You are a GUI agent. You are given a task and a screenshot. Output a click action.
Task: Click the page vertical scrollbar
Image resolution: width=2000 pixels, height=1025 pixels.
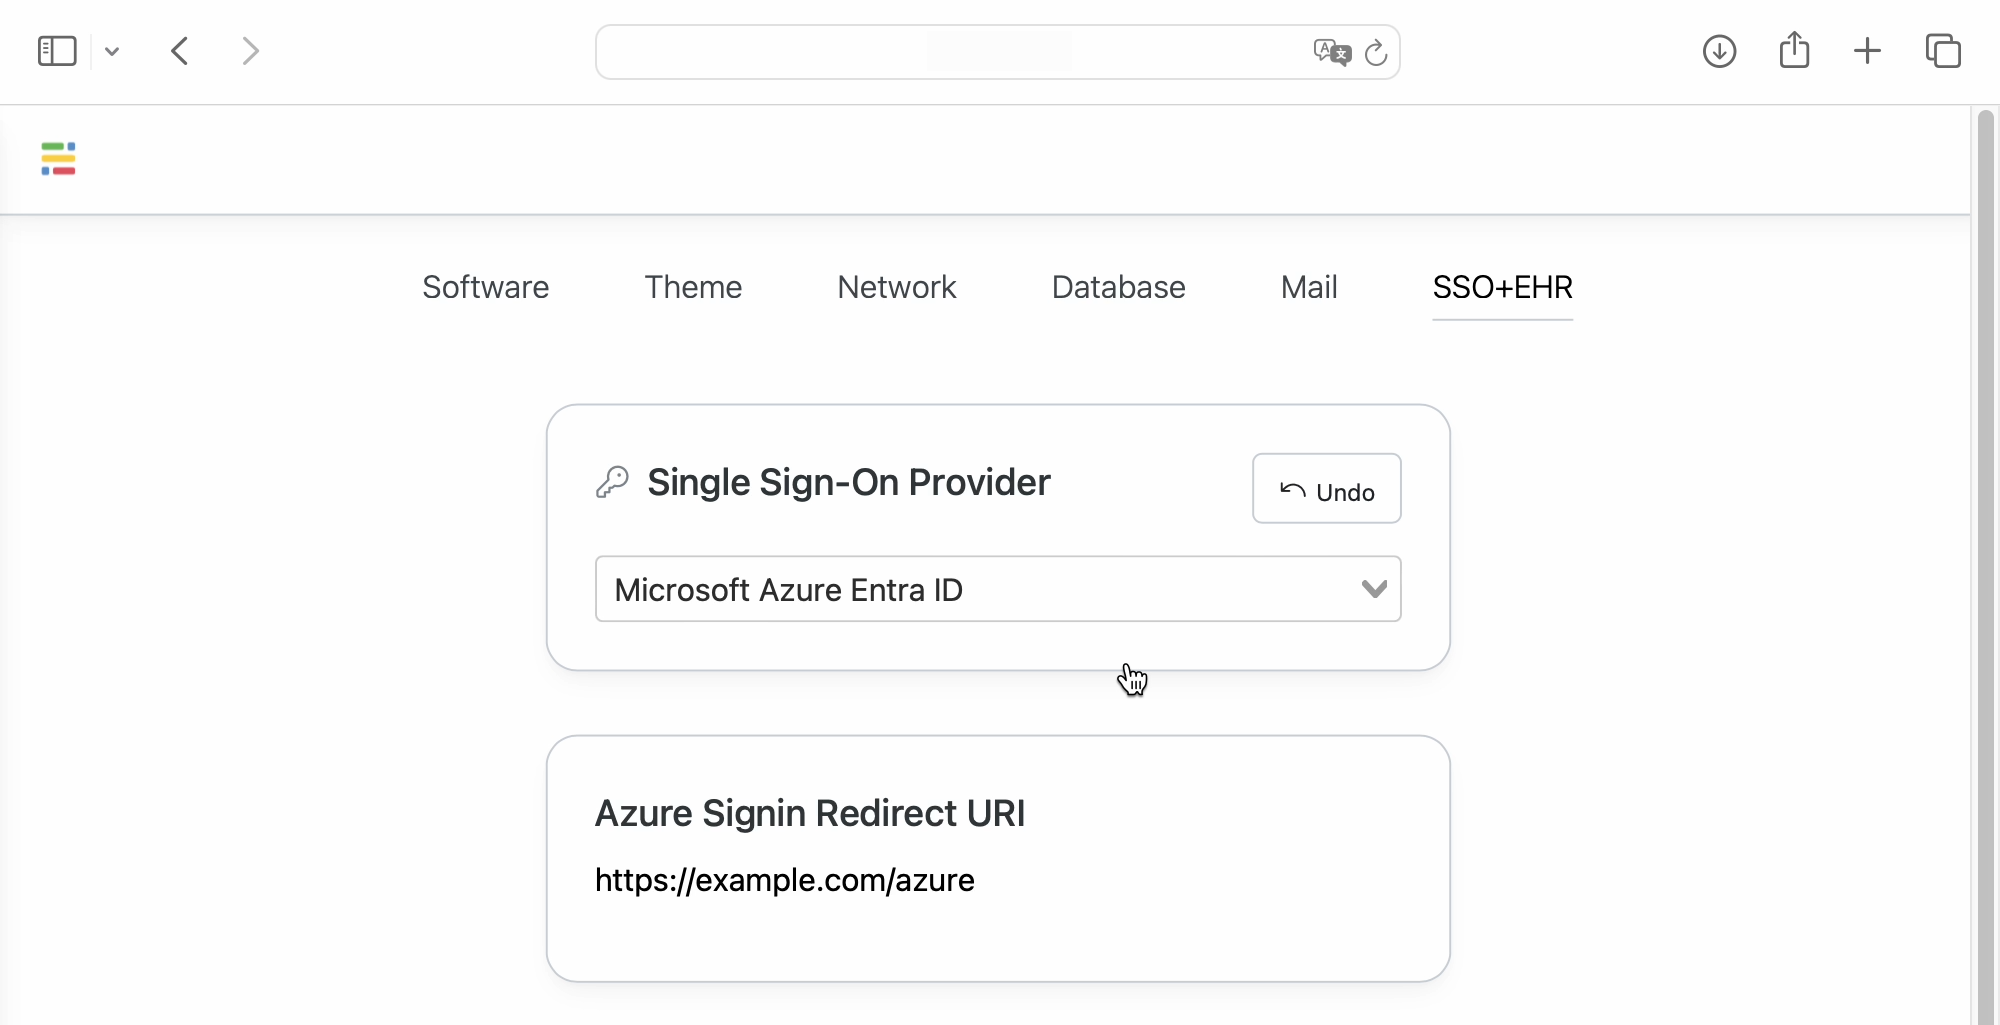[x=1986, y=565]
